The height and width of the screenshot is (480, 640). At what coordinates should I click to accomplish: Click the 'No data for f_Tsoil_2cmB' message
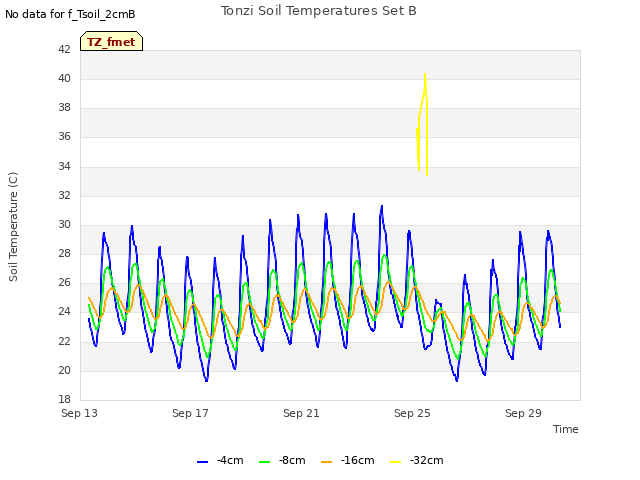click(70, 14)
